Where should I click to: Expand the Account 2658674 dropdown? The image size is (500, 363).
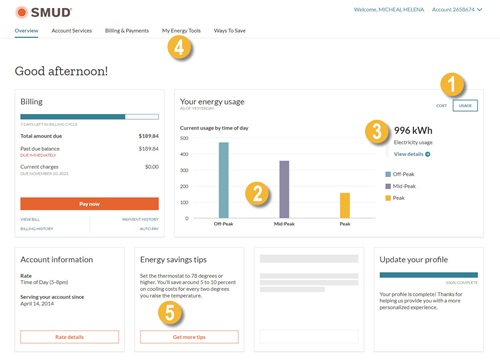point(457,10)
